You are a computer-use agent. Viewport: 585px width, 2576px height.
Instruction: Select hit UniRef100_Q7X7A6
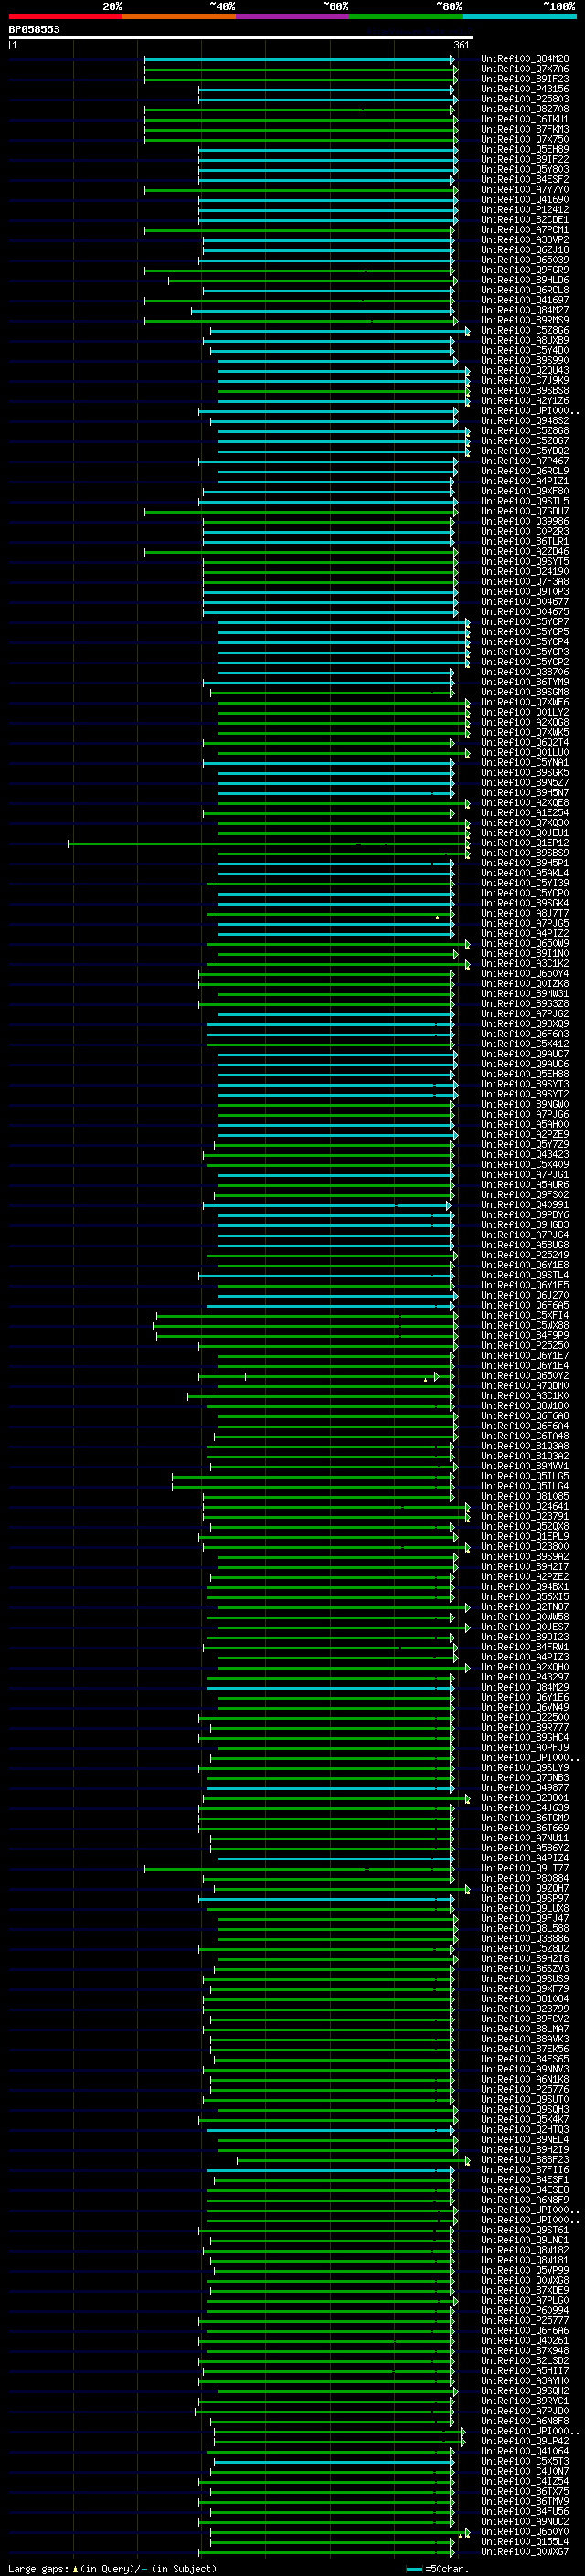tap(525, 69)
